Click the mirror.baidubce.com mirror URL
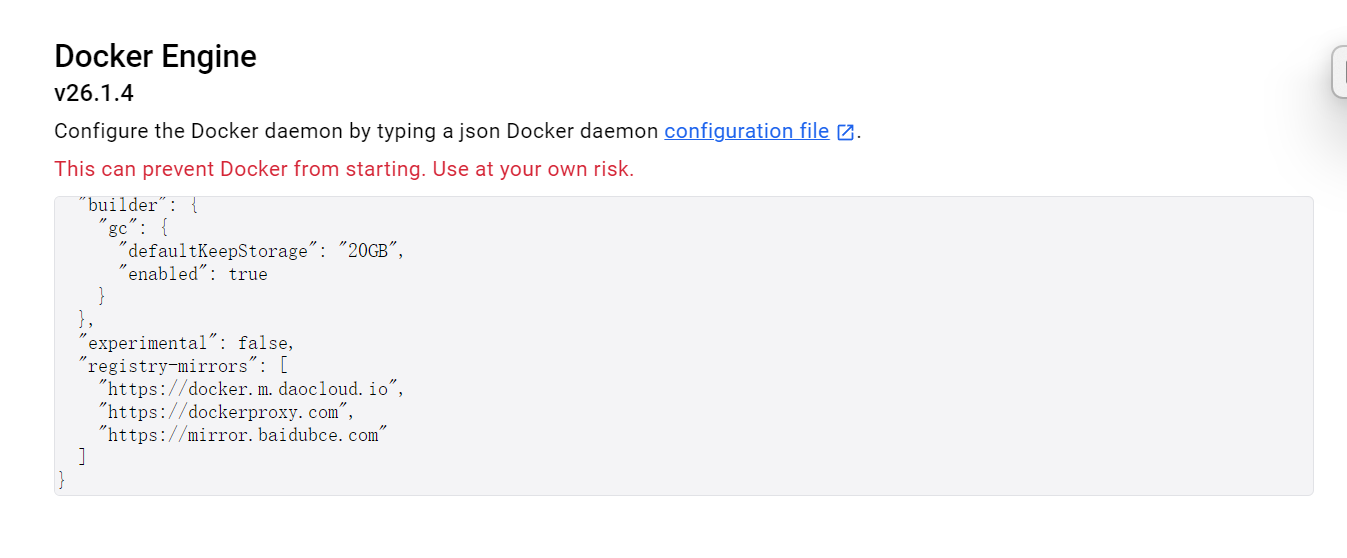 click(242, 435)
